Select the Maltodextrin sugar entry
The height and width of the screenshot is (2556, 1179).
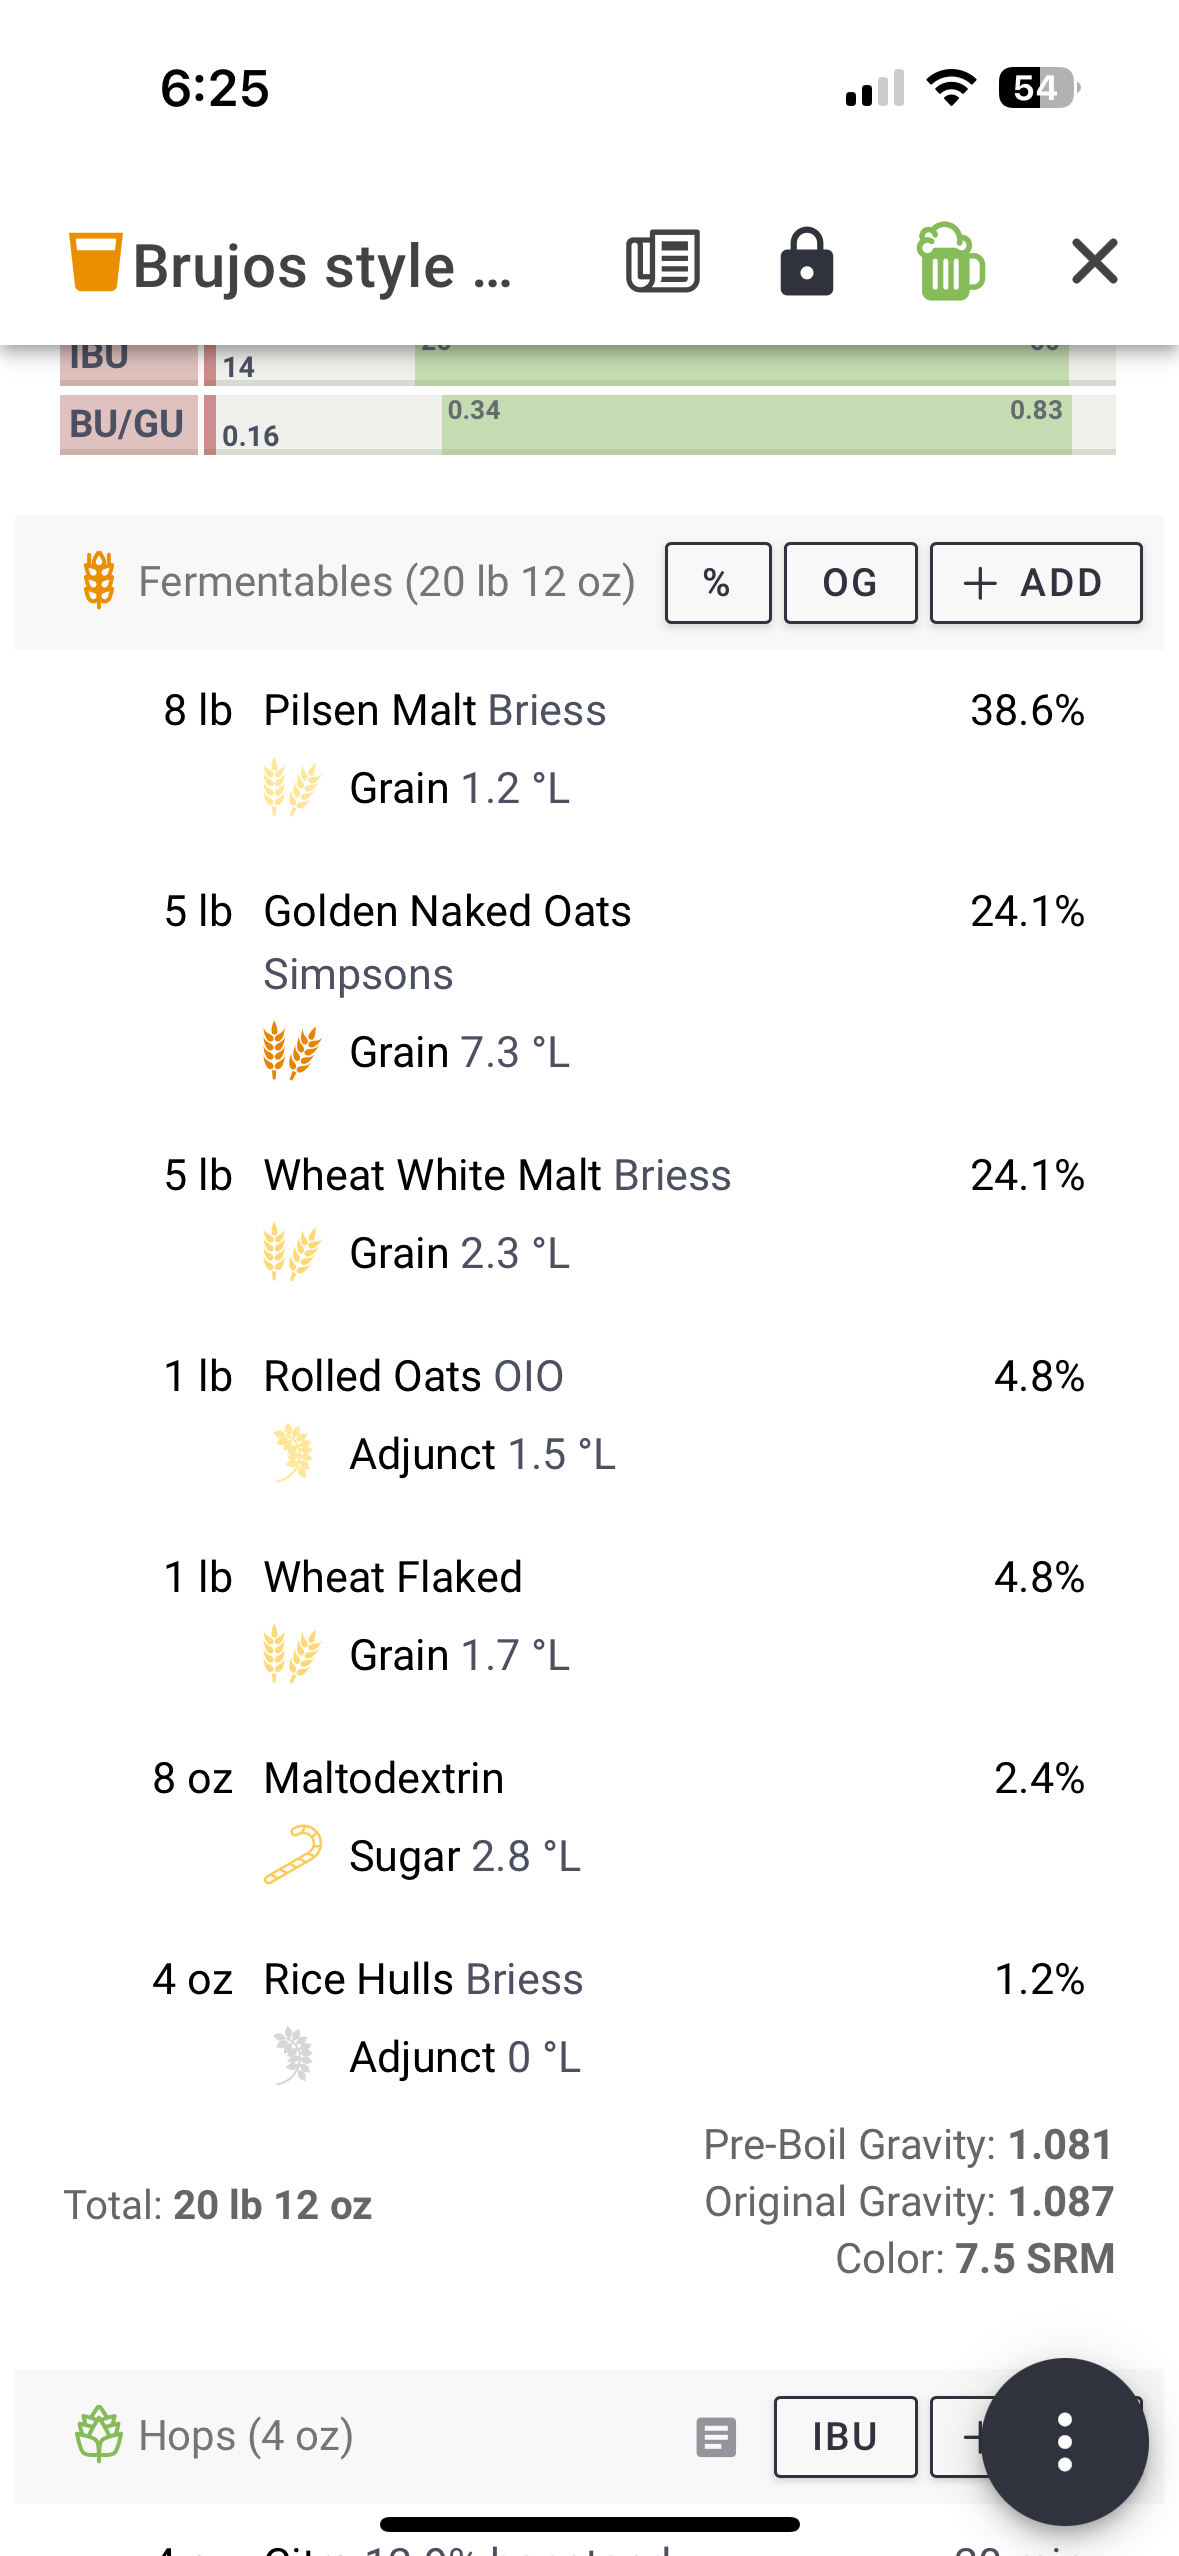(590, 1817)
